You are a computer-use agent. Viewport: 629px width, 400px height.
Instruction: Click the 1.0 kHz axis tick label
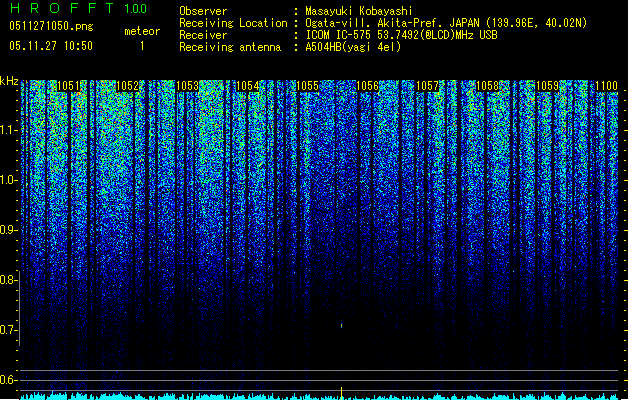point(8,180)
